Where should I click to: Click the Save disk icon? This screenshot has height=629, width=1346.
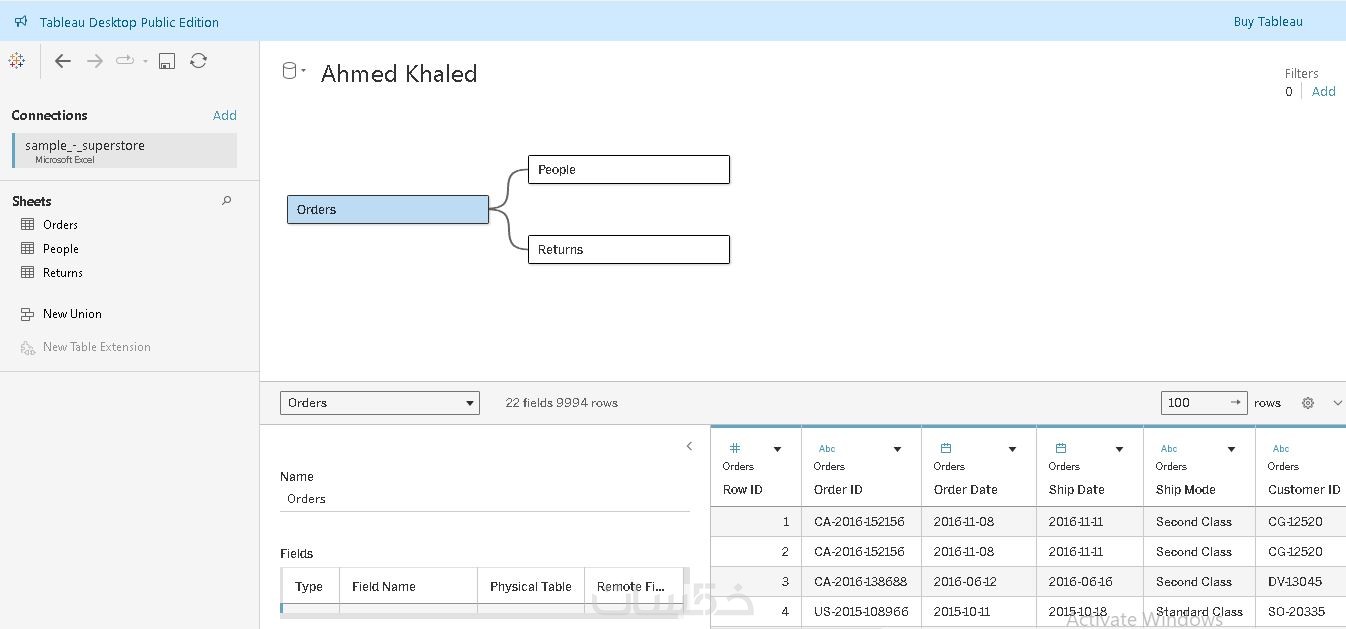coord(167,61)
